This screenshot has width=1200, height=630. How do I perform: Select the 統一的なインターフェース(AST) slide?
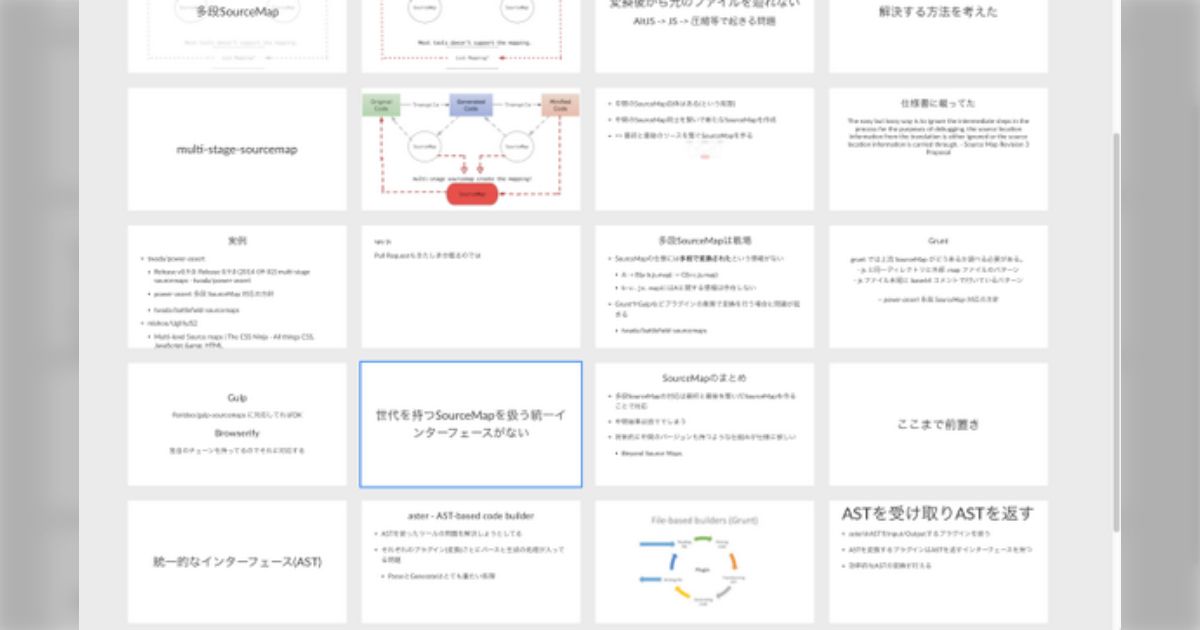pyautogui.click(x=237, y=561)
